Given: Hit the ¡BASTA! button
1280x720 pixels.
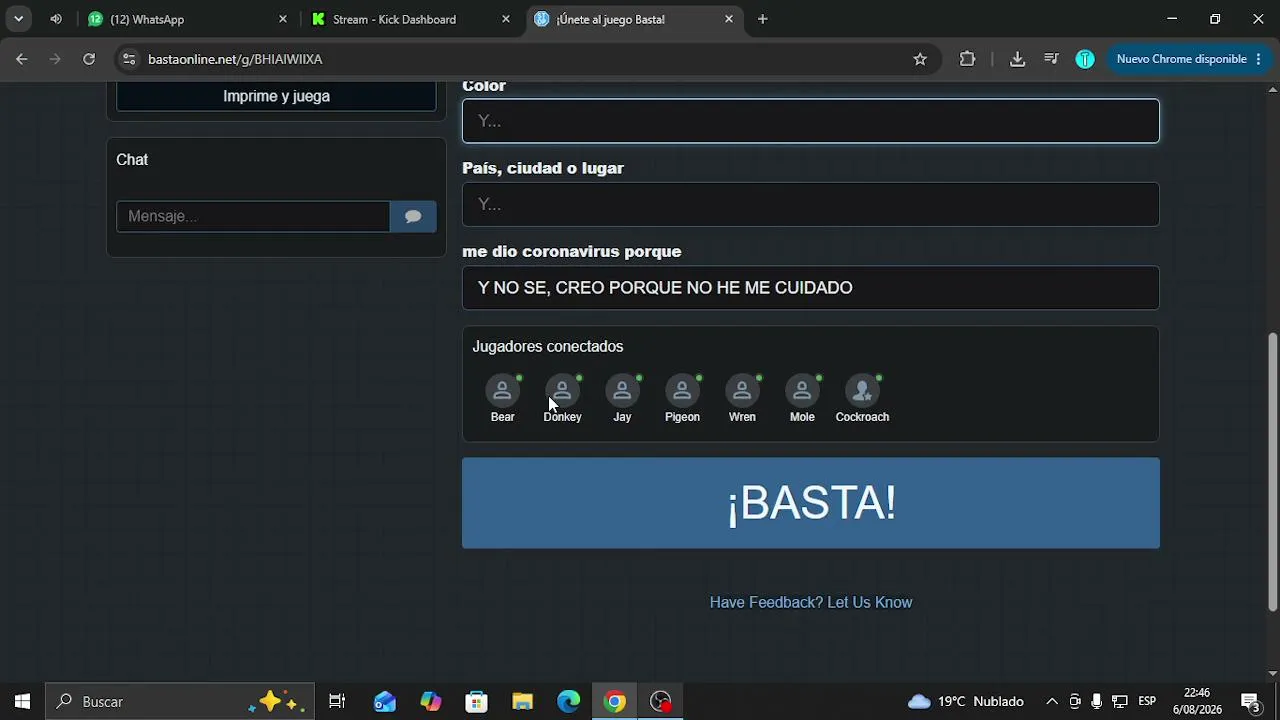Looking at the screenshot, I should point(811,503).
